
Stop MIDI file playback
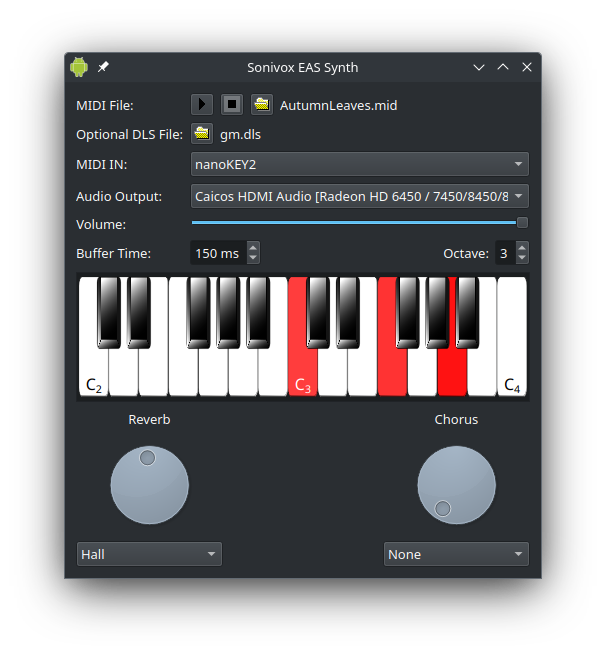pyautogui.click(x=232, y=104)
